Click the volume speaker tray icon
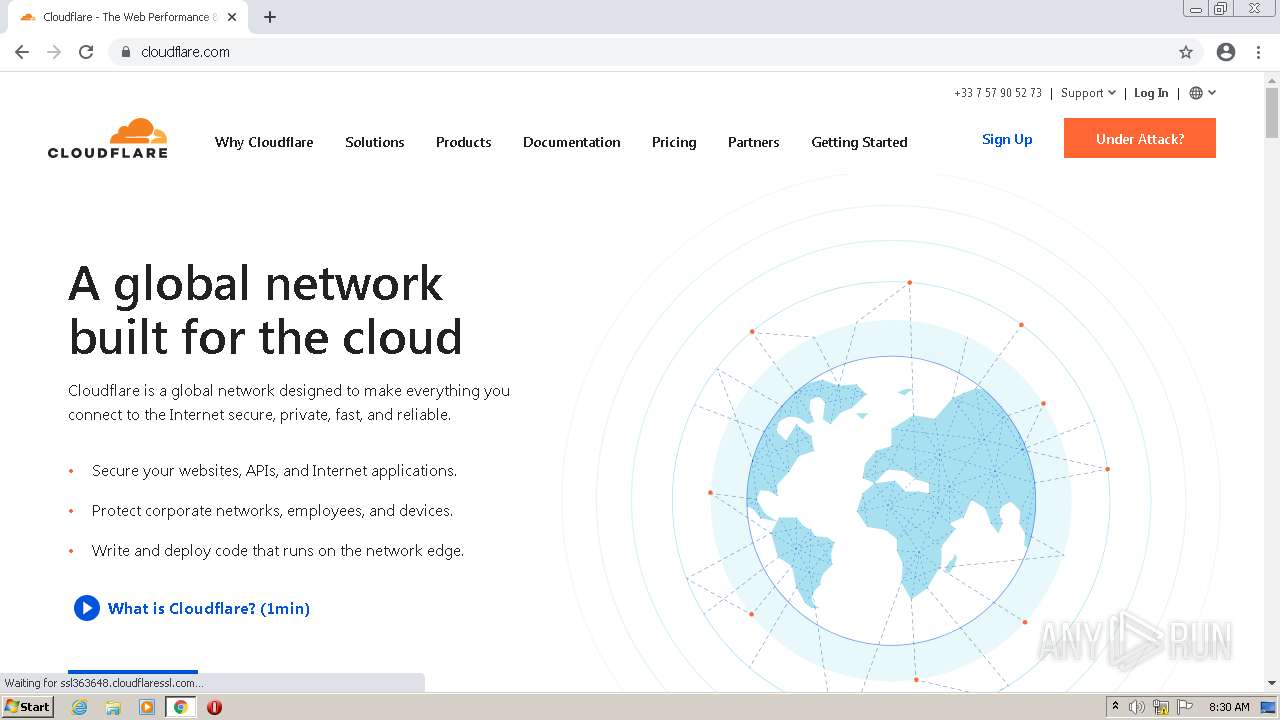1280x720 pixels. tap(1137, 707)
